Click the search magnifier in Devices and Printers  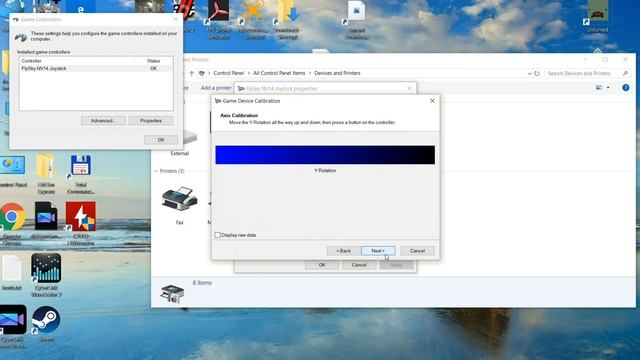pos(625,73)
